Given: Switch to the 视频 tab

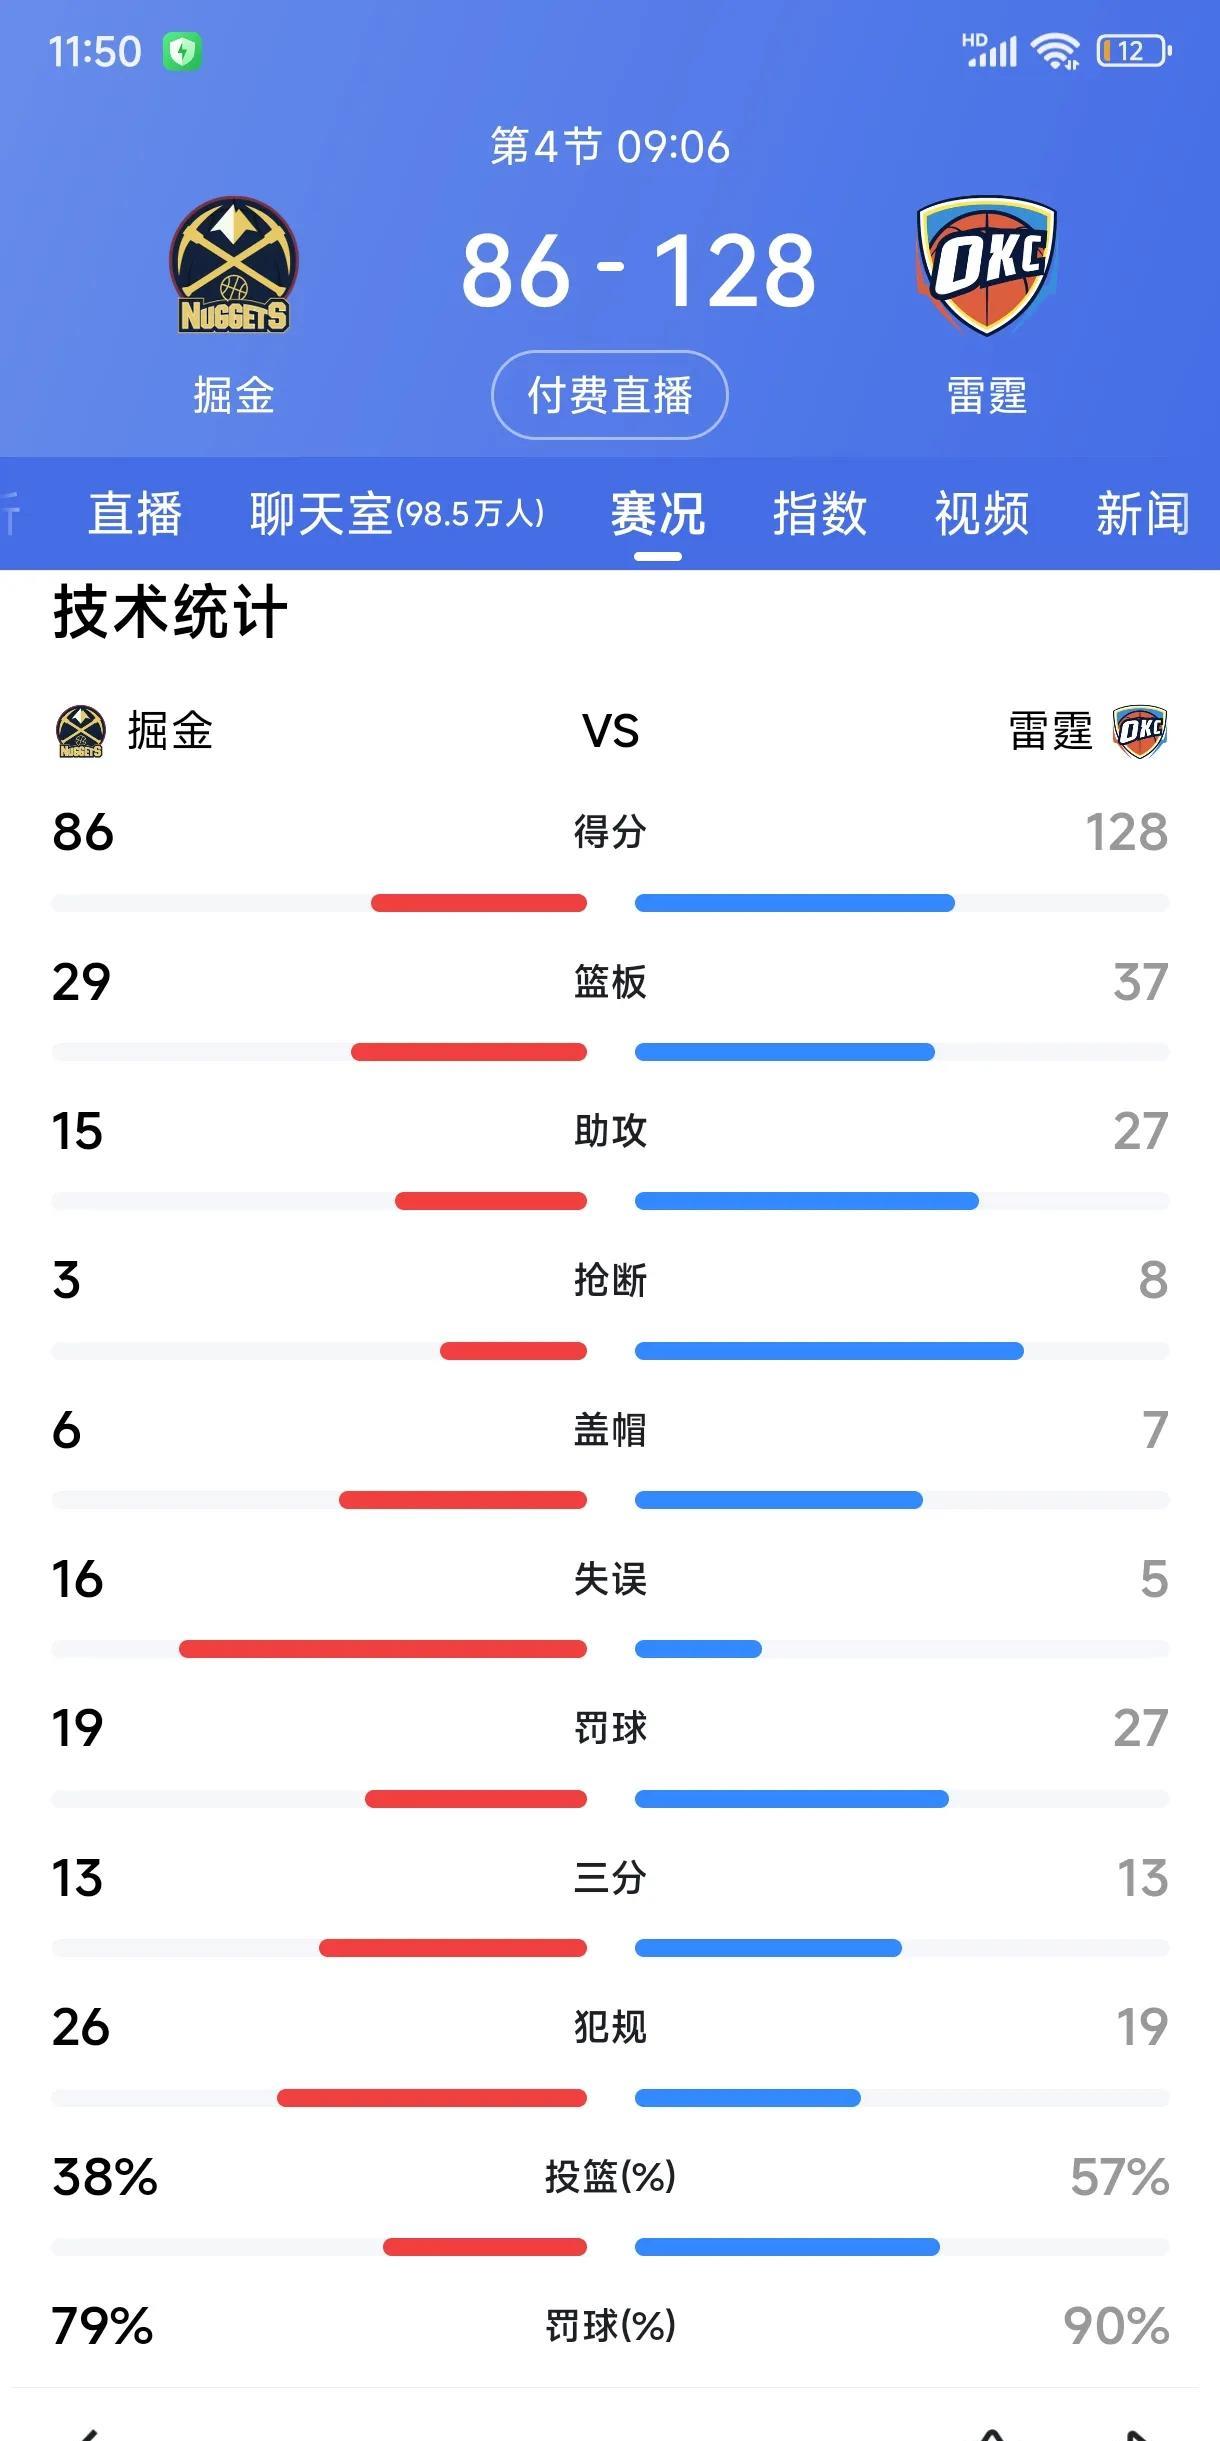Looking at the screenshot, I should click(982, 514).
